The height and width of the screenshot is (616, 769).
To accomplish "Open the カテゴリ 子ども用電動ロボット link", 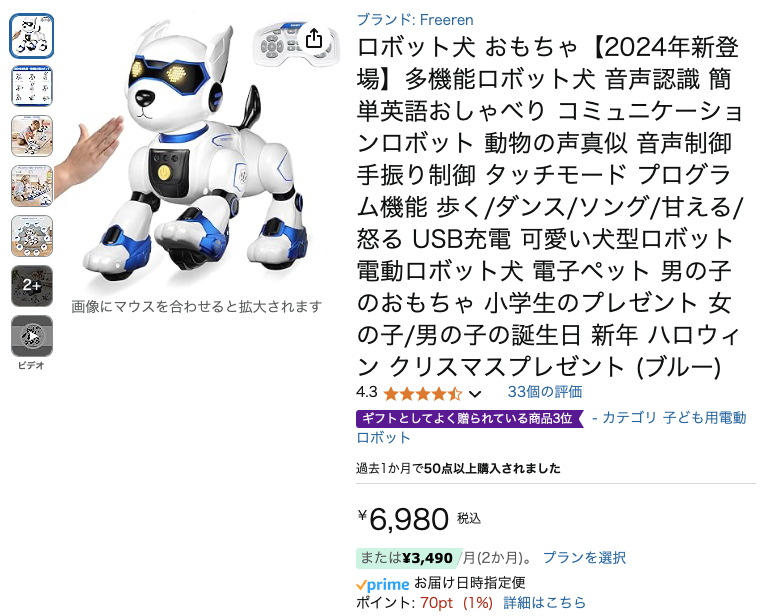I will click(x=551, y=427).
